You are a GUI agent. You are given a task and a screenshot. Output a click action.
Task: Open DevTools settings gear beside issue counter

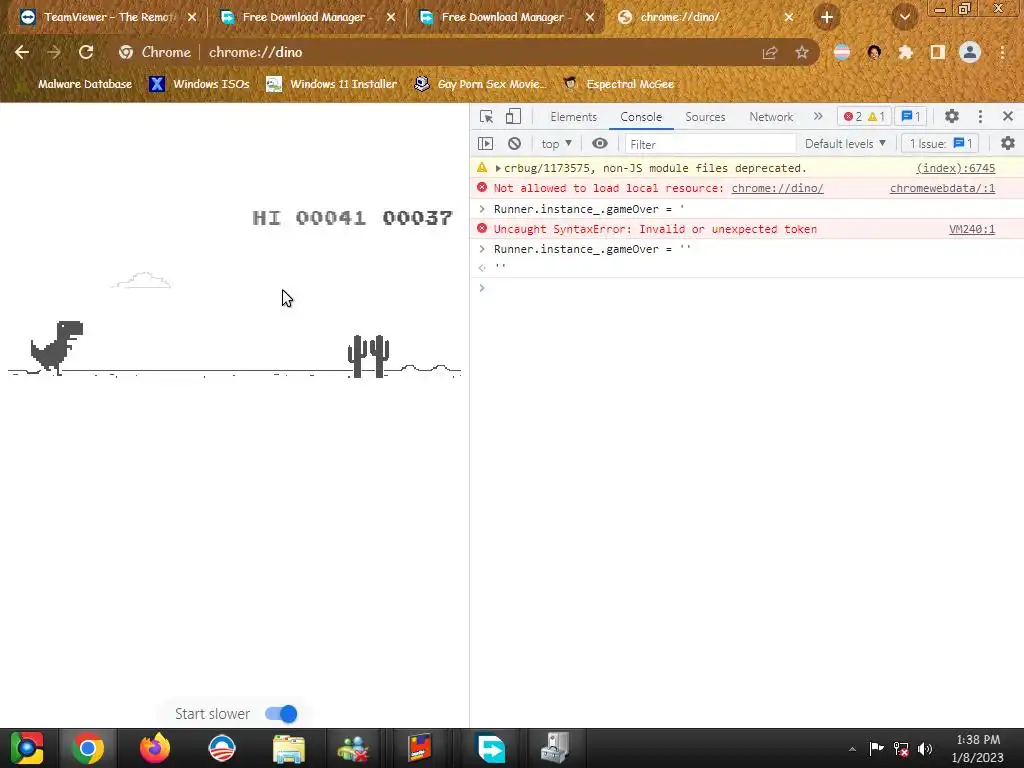point(952,116)
